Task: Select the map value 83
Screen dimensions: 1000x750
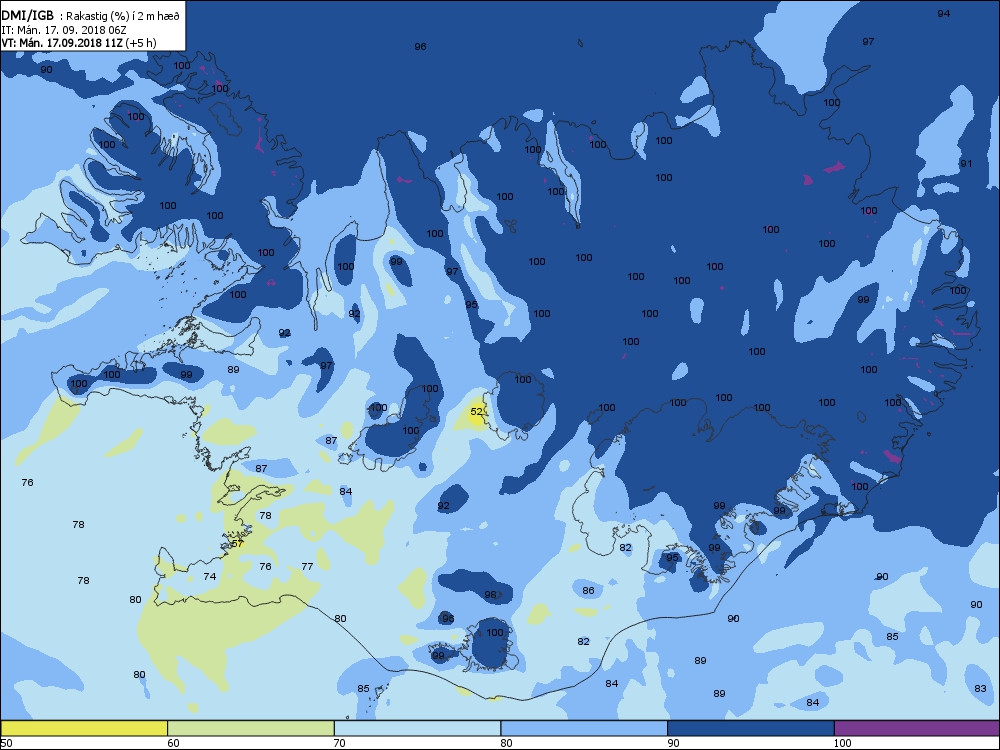Action: pos(980,689)
